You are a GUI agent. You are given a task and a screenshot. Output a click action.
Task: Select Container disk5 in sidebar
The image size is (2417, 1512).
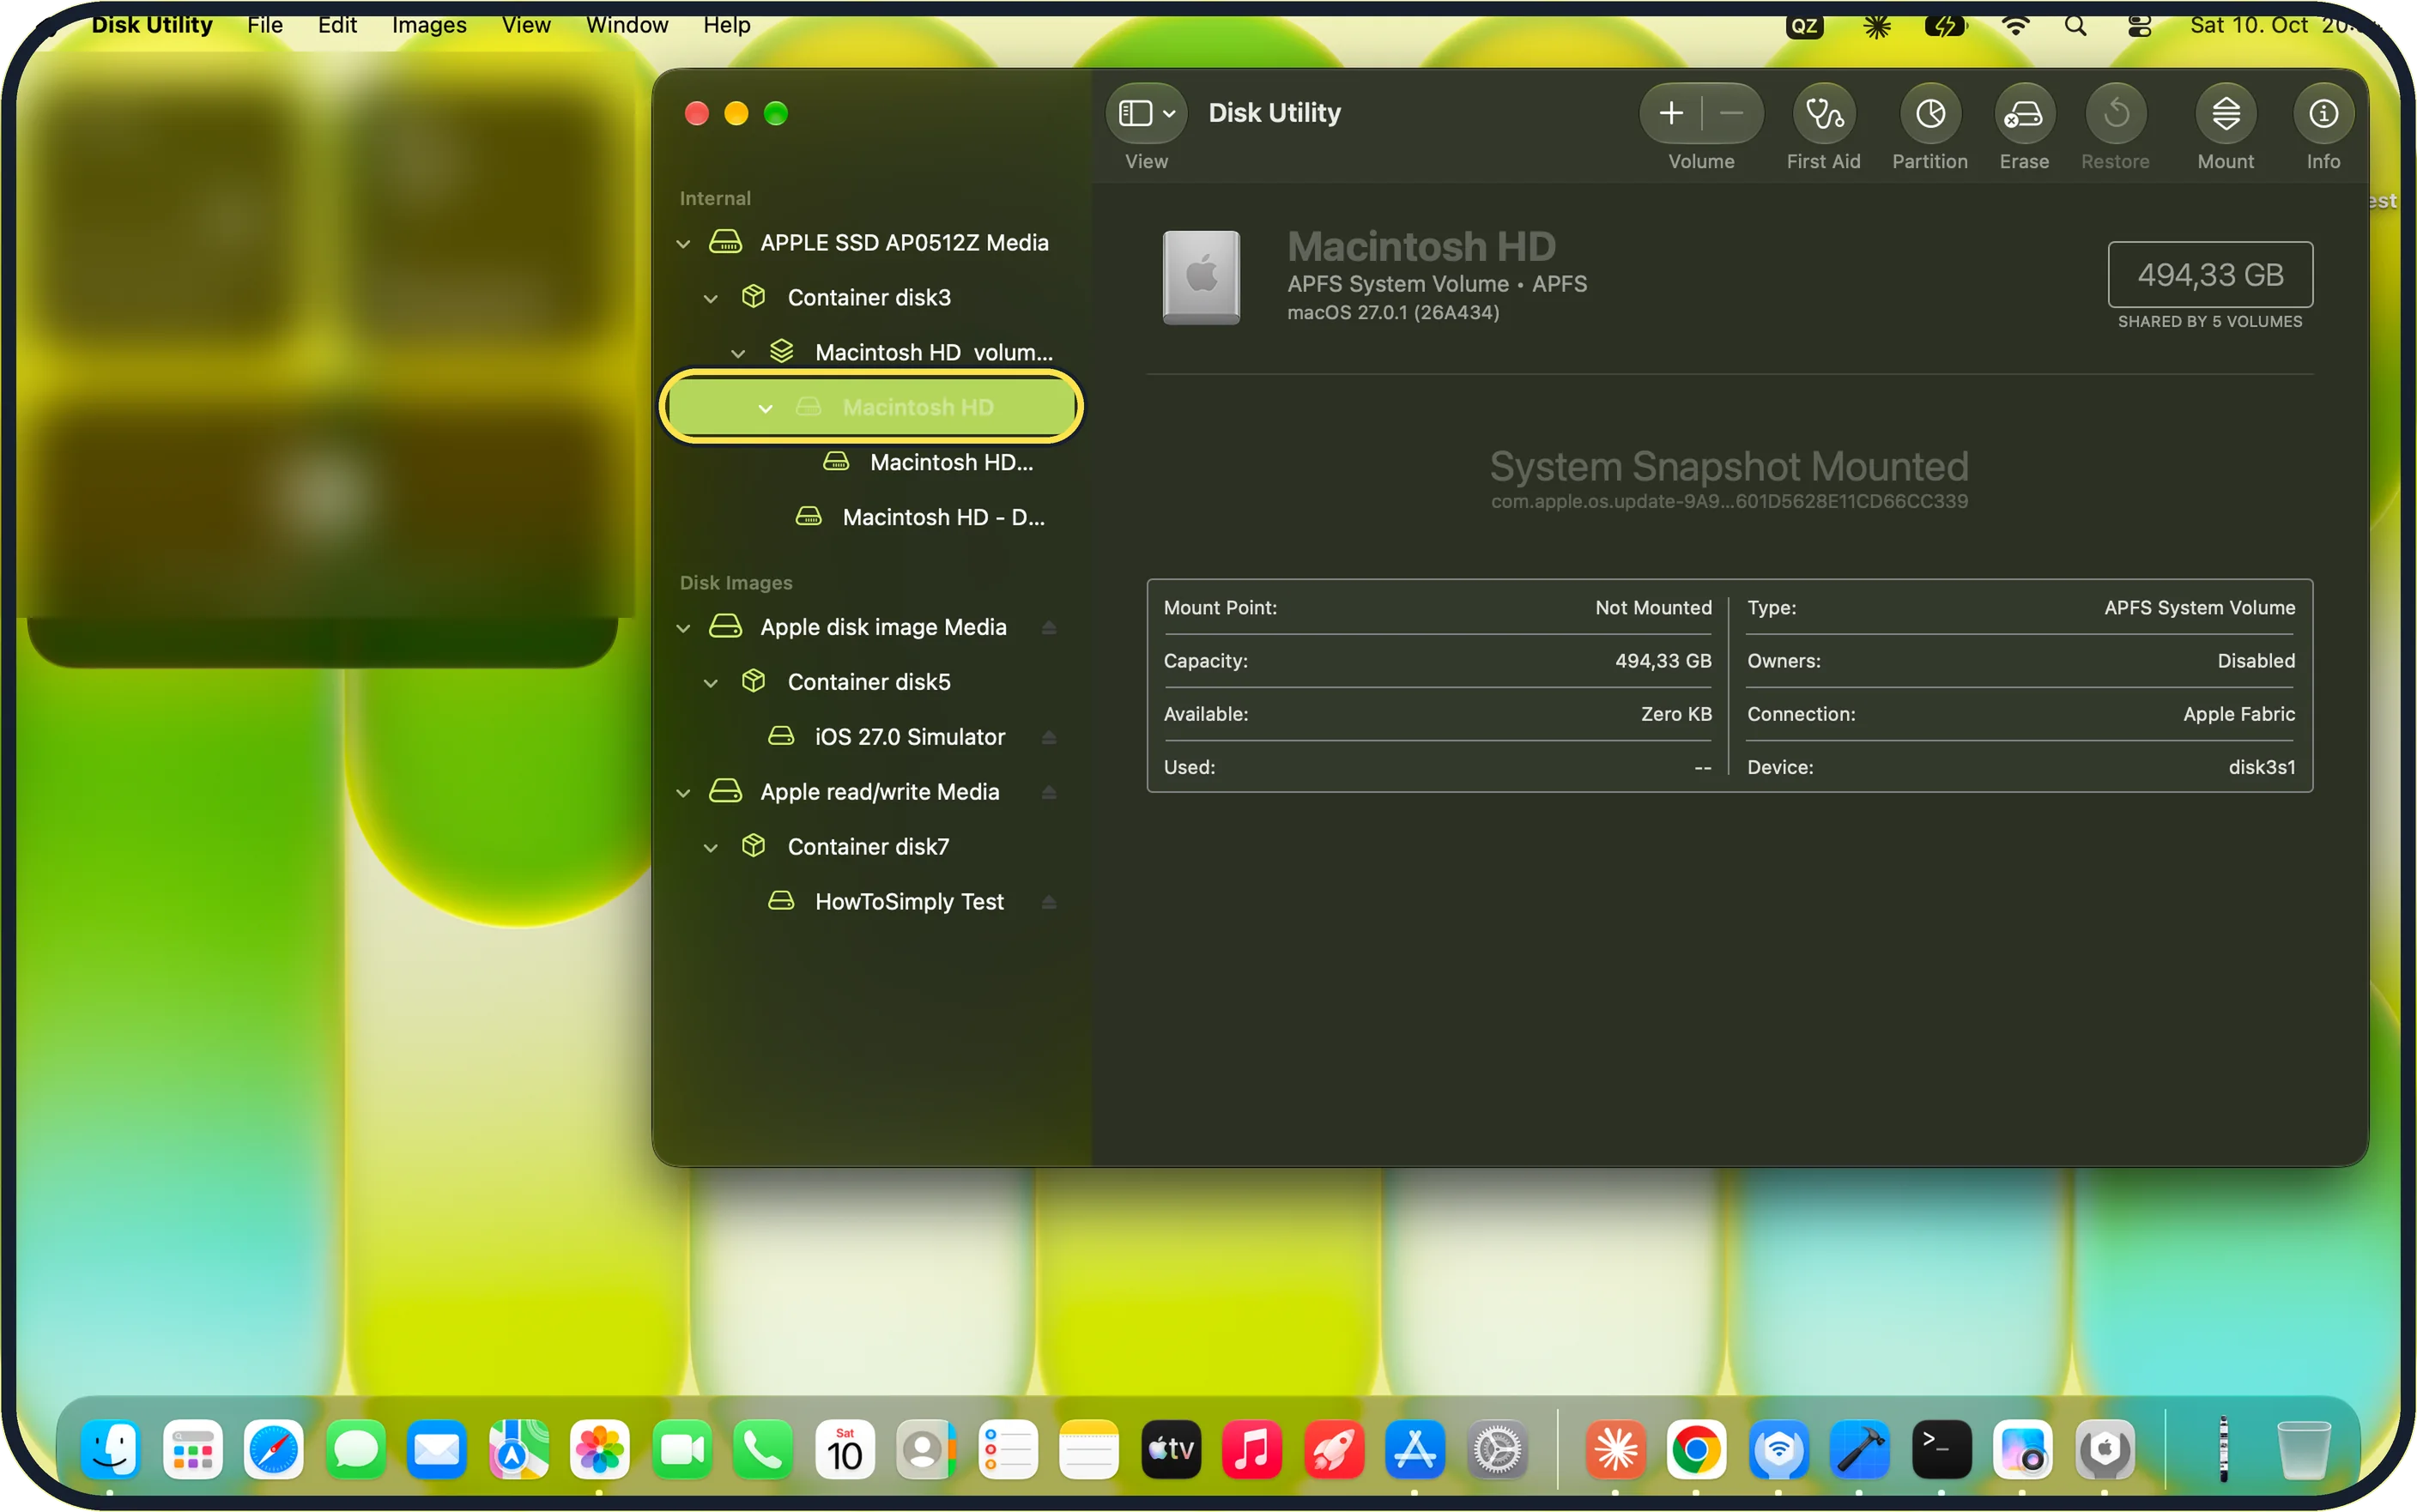[x=871, y=682]
